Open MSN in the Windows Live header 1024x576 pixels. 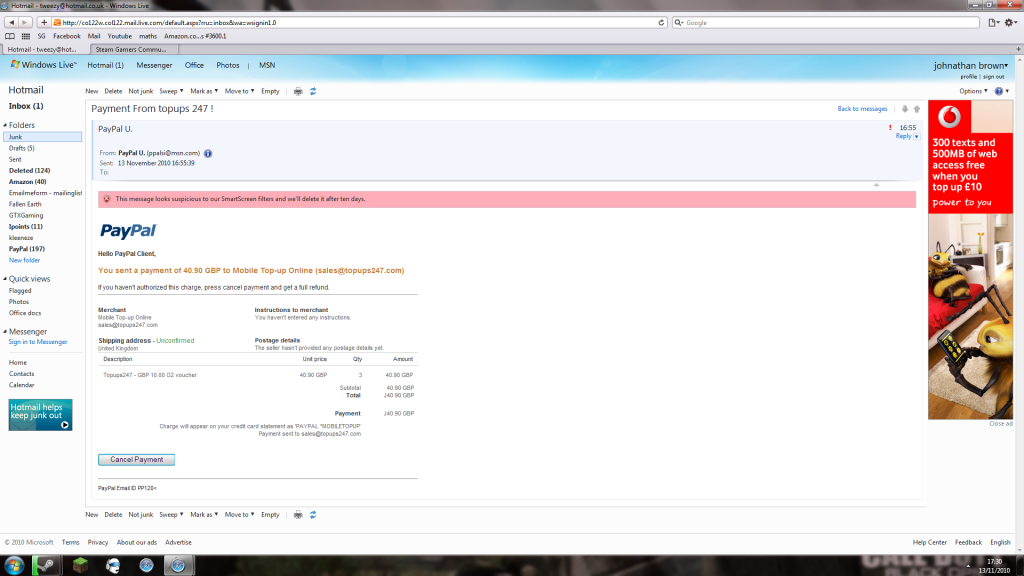[267, 65]
